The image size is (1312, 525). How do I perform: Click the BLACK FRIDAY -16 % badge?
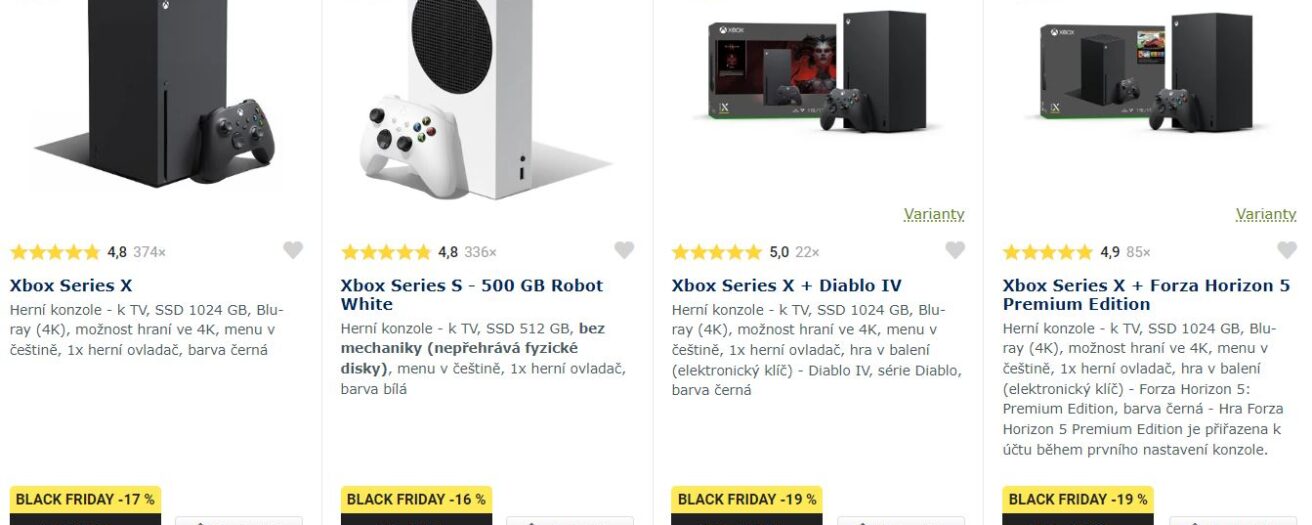416,499
